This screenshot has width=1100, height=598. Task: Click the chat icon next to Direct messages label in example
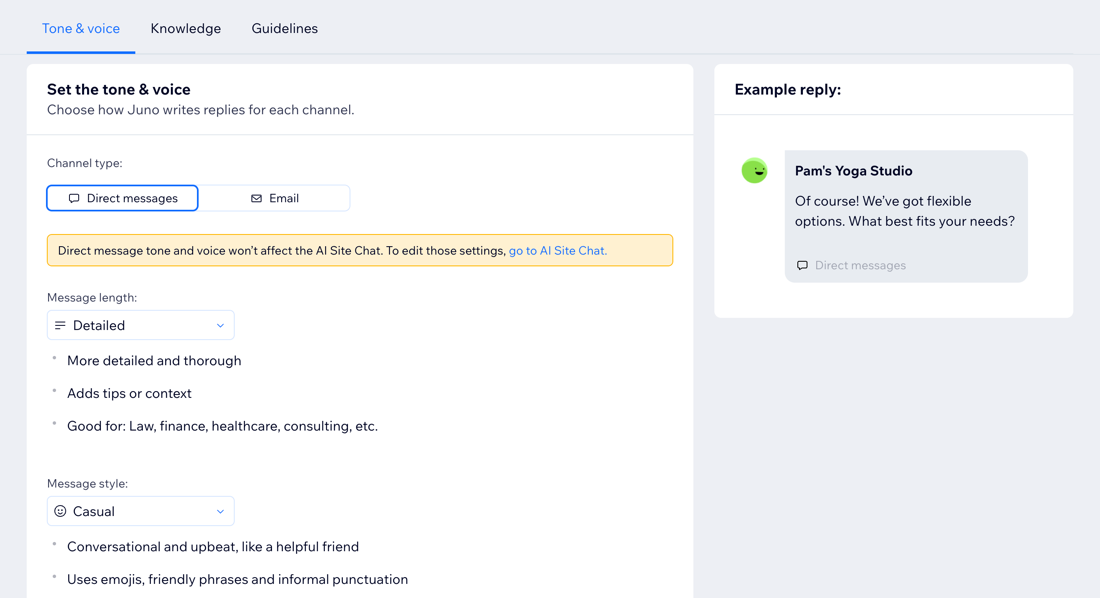[x=803, y=265]
